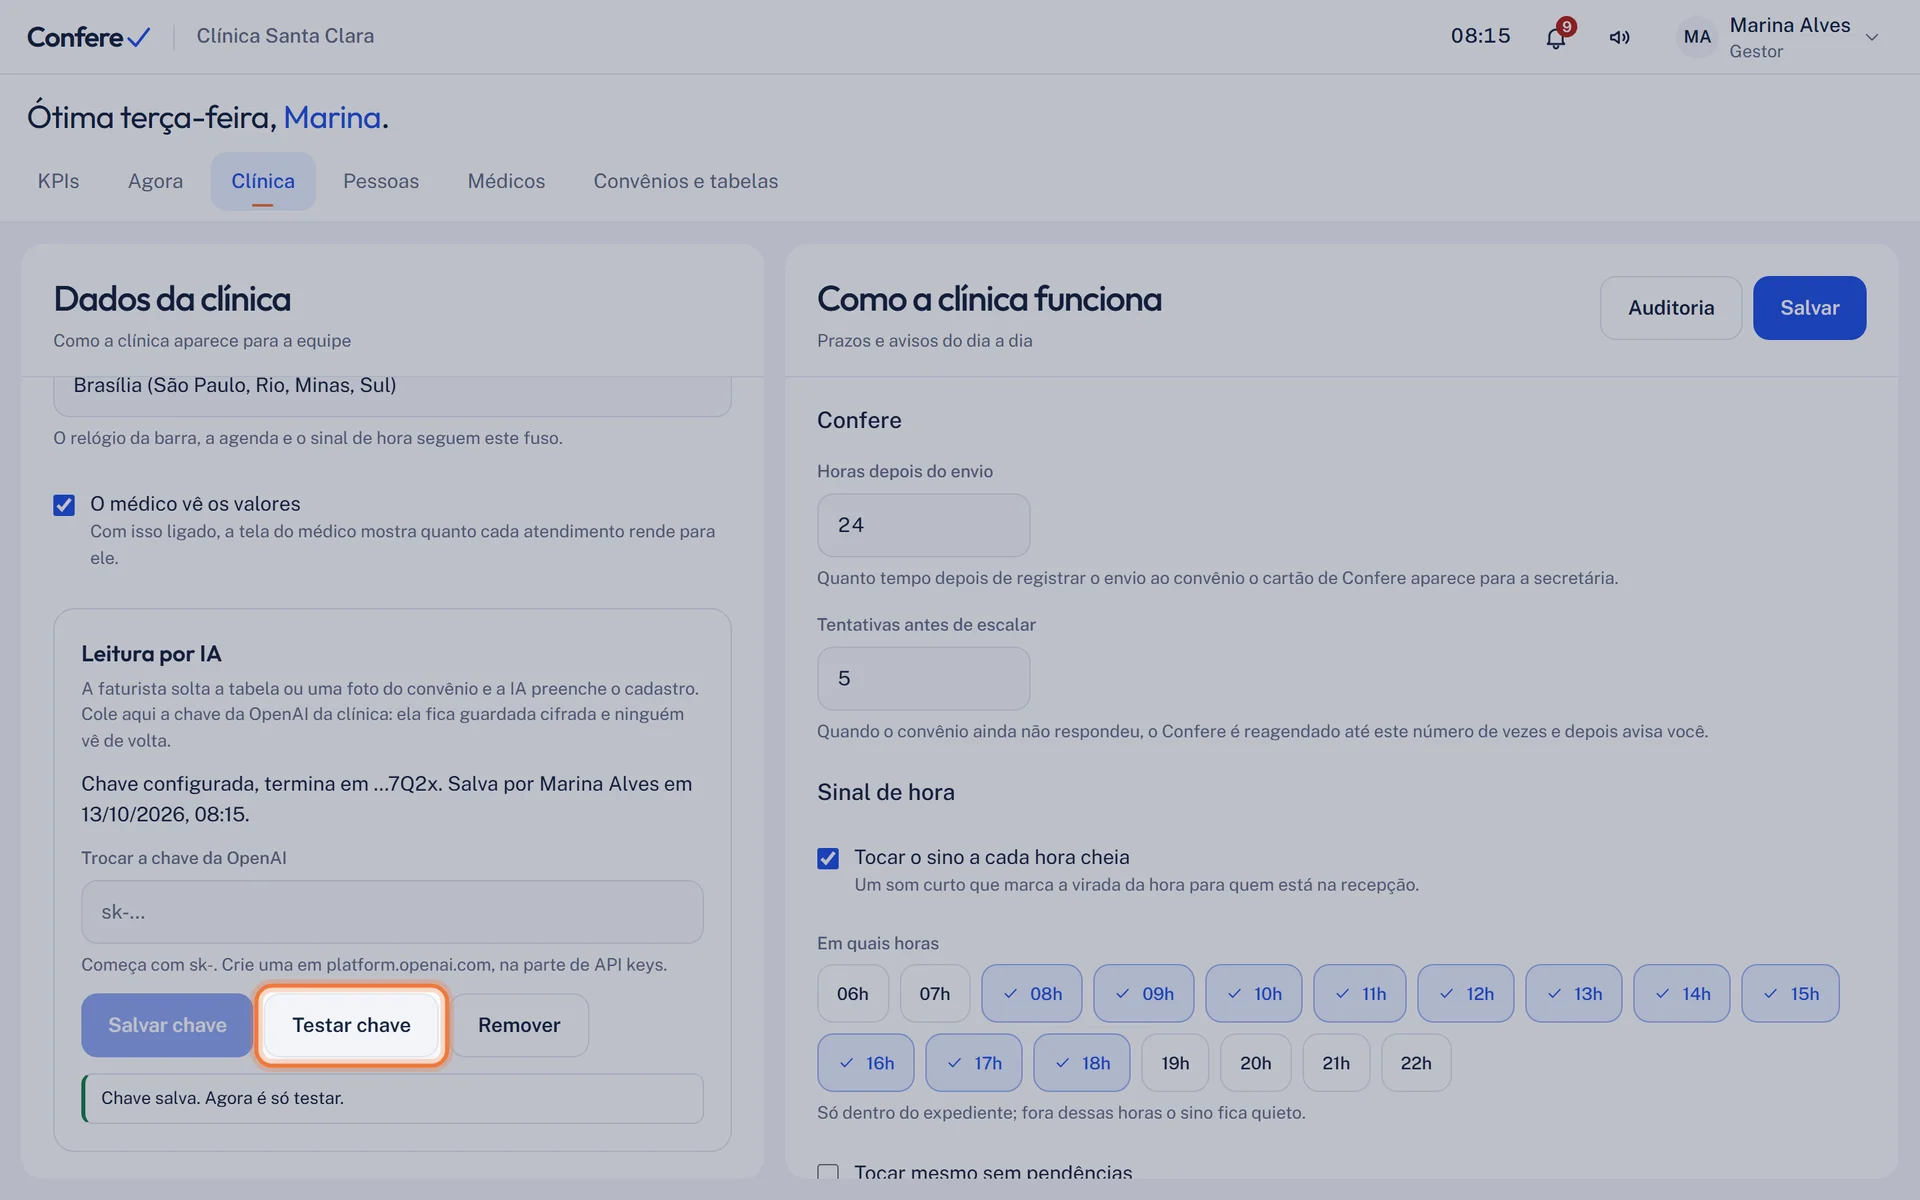
Task: Deselect the 10h hour chip
Action: click(1254, 993)
